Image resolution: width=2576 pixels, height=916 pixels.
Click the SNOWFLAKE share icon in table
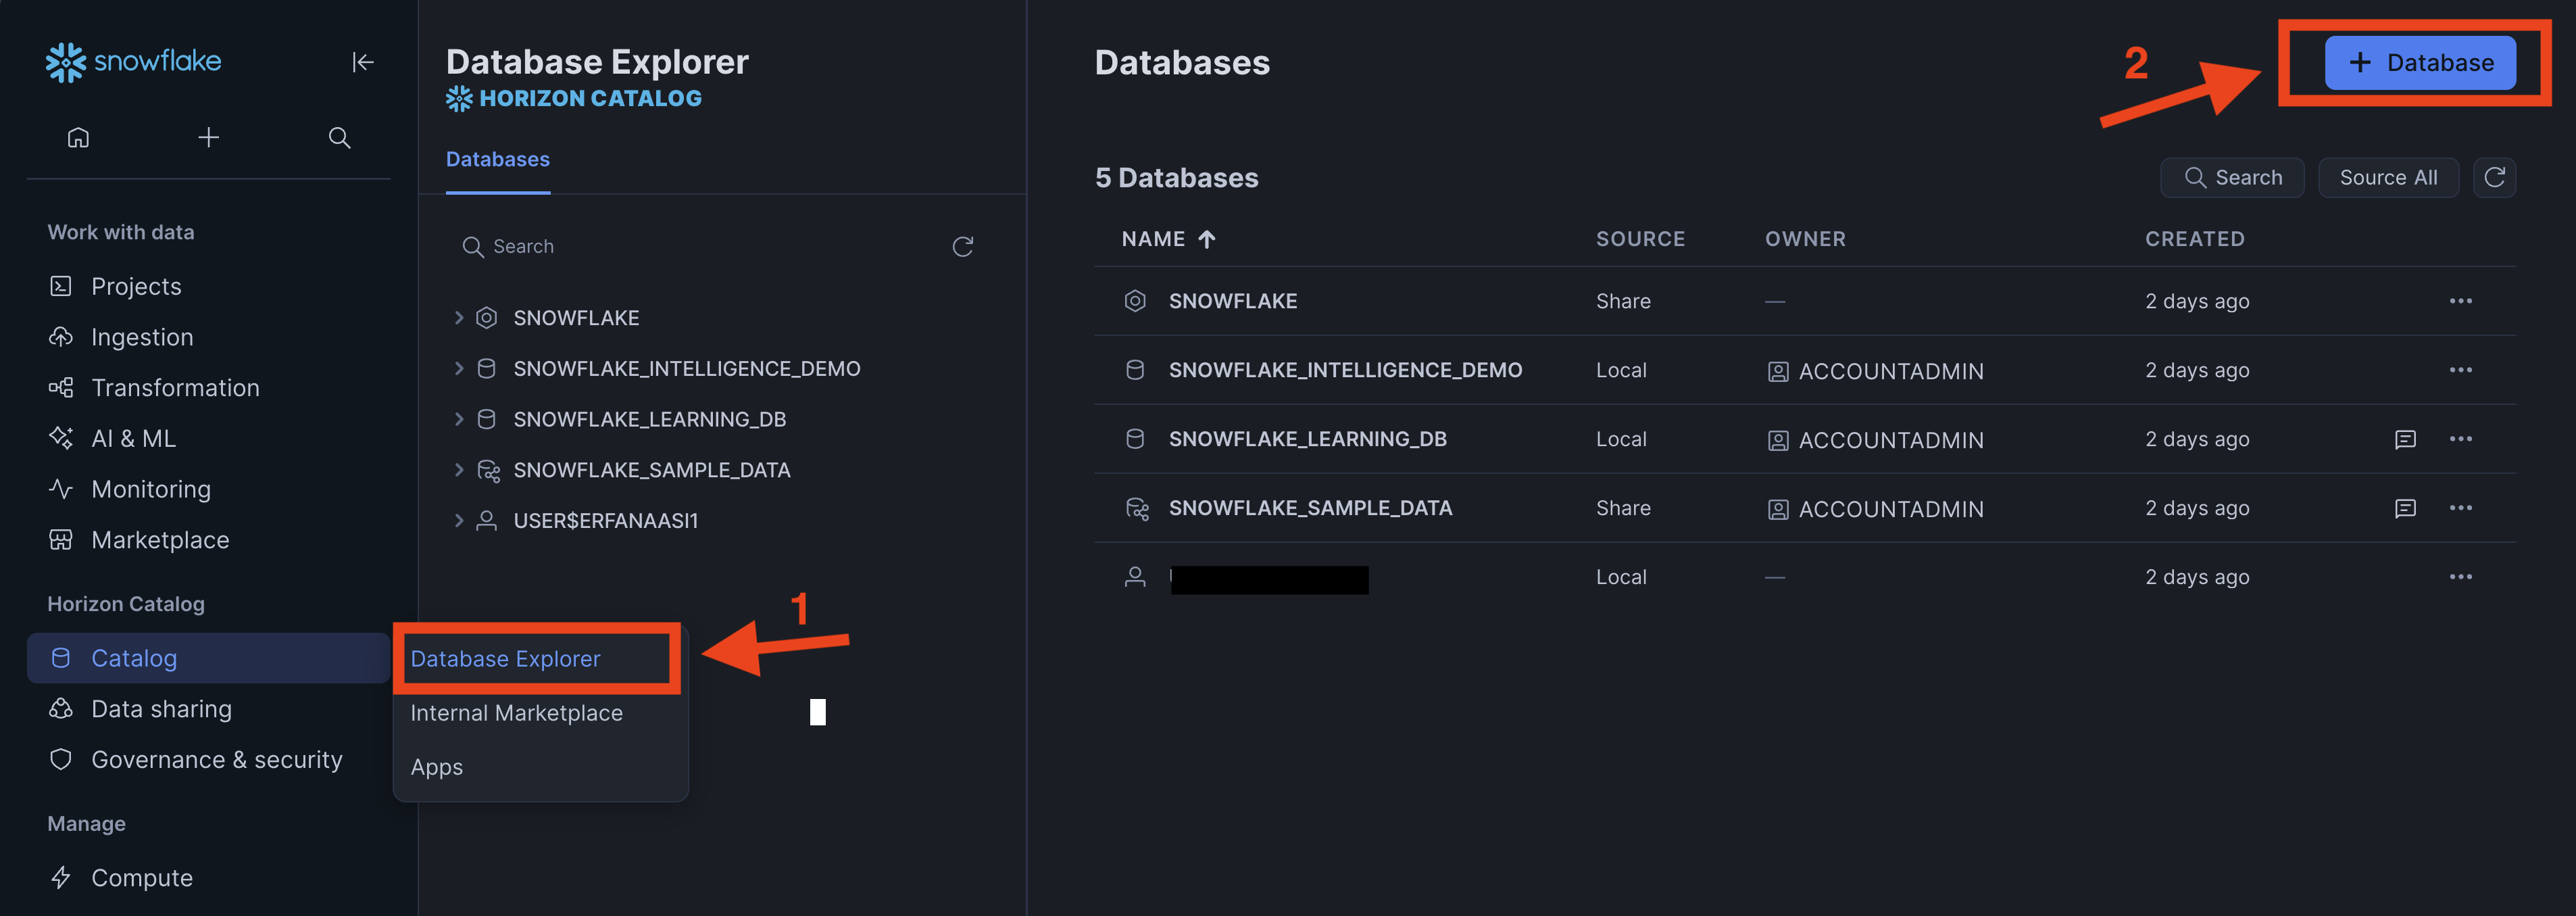pos(1135,301)
